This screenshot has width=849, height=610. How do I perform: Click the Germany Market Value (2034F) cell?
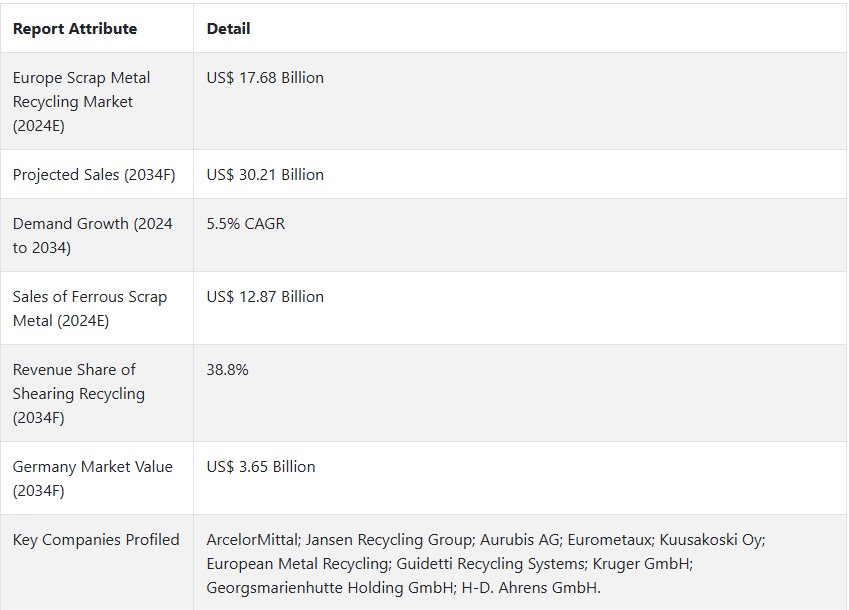(92, 478)
